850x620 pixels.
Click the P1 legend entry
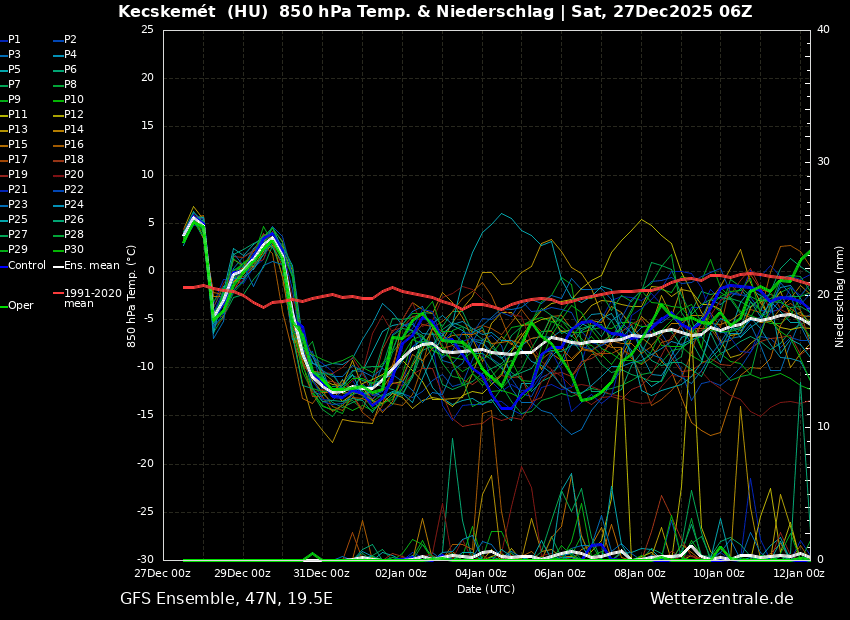[x=14, y=40]
